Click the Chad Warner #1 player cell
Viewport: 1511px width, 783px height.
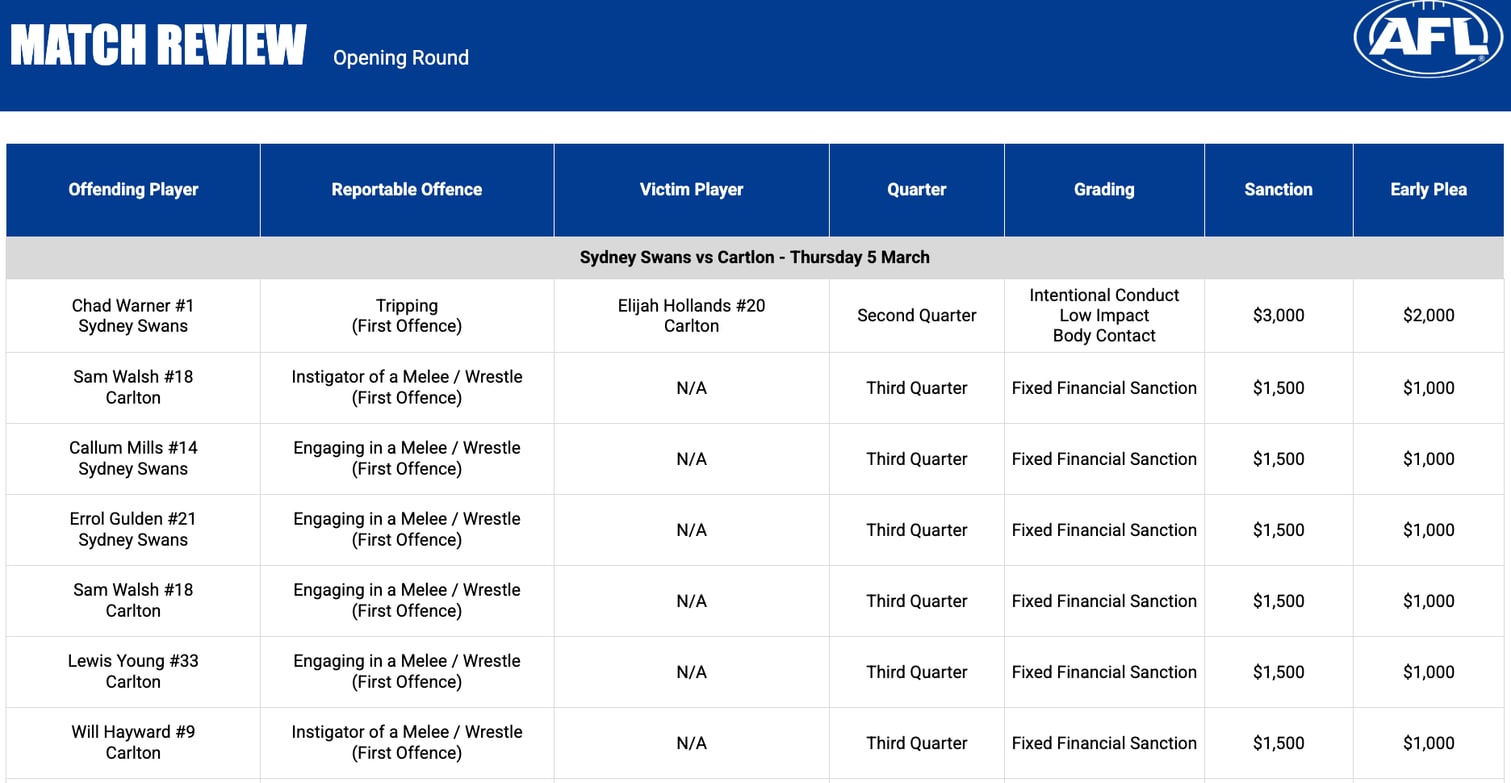133,316
